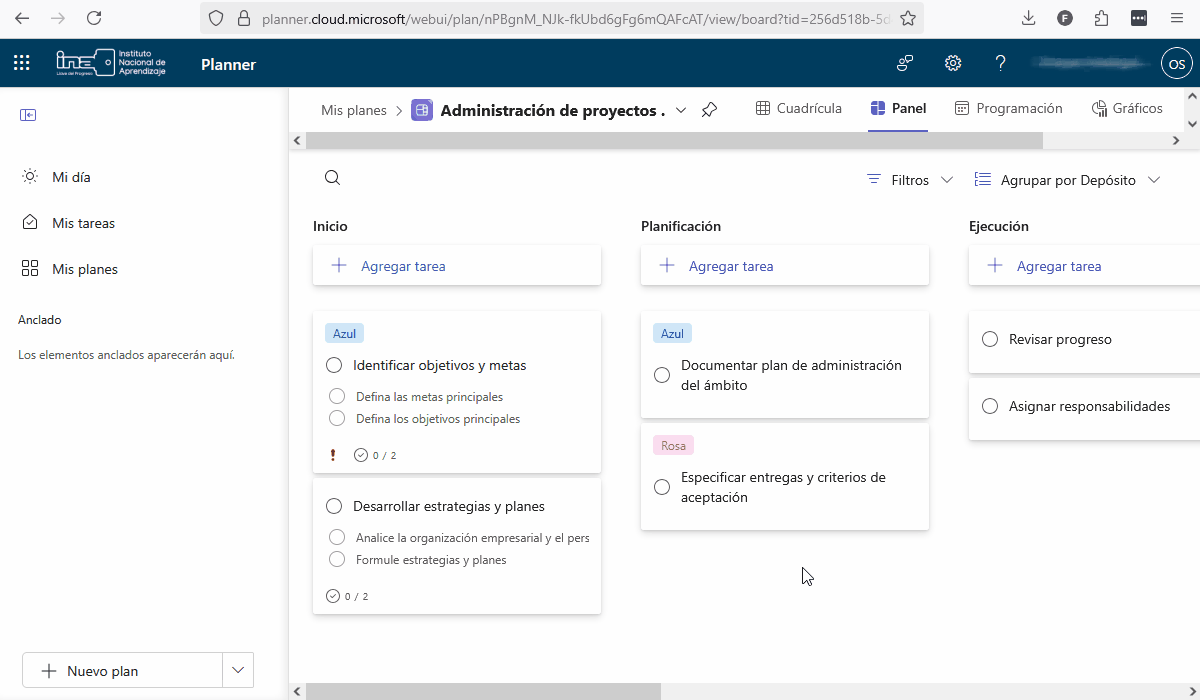
Task: Click the Planner settings gear icon
Action: pos(953,64)
